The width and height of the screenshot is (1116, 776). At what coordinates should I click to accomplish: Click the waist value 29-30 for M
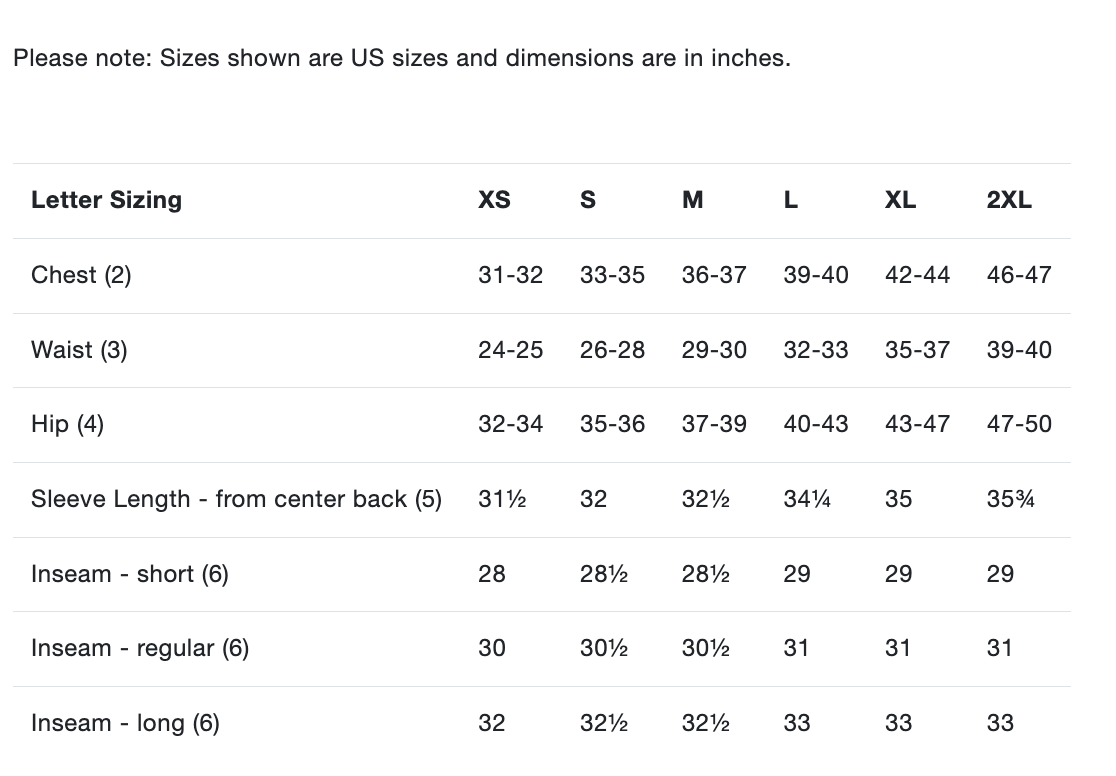(714, 350)
